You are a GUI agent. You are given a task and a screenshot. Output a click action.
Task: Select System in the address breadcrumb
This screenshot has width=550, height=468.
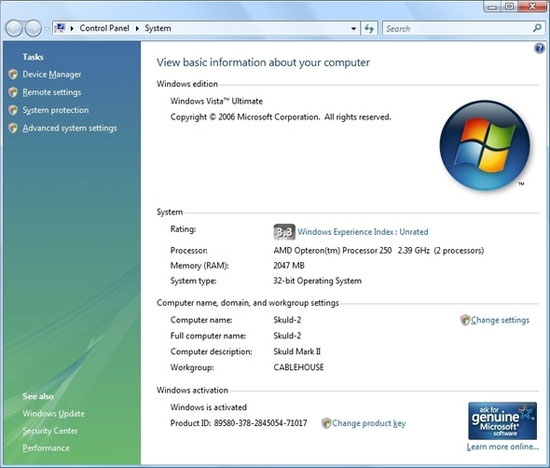coord(158,28)
